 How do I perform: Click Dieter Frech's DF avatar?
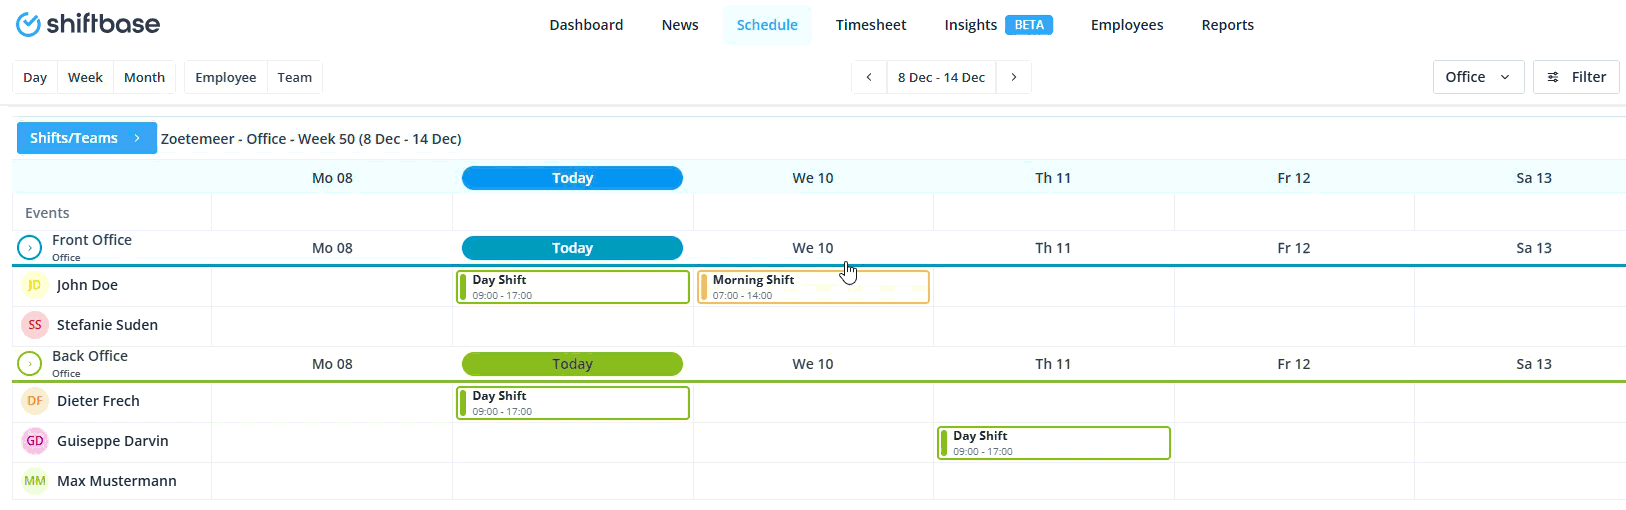35,401
